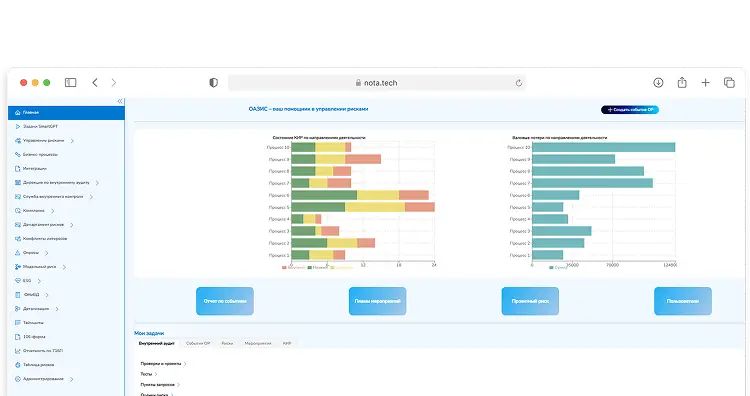Collapse the sidebar with double-chevron icon
The height and width of the screenshot is (396, 750).
click(x=120, y=101)
